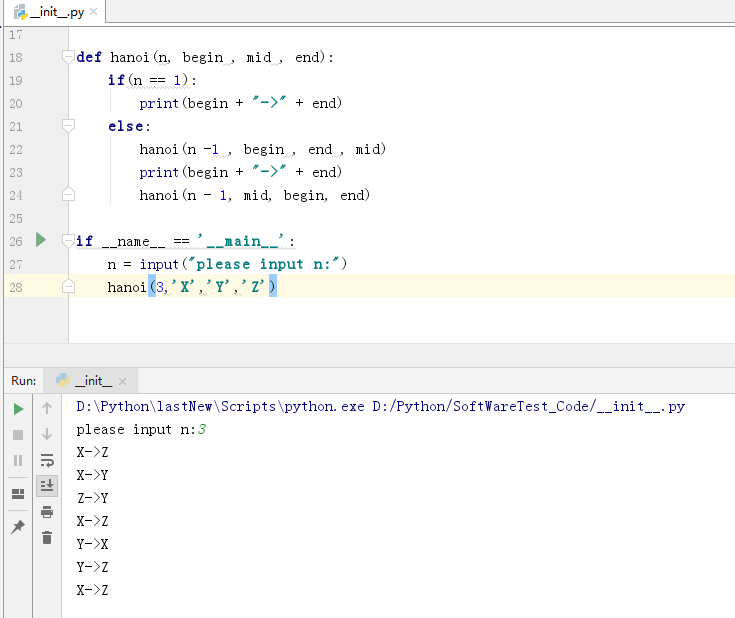Screen dimensions: 735x618
Task: Clear console output with the trash icon
Action: tap(47, 538)
